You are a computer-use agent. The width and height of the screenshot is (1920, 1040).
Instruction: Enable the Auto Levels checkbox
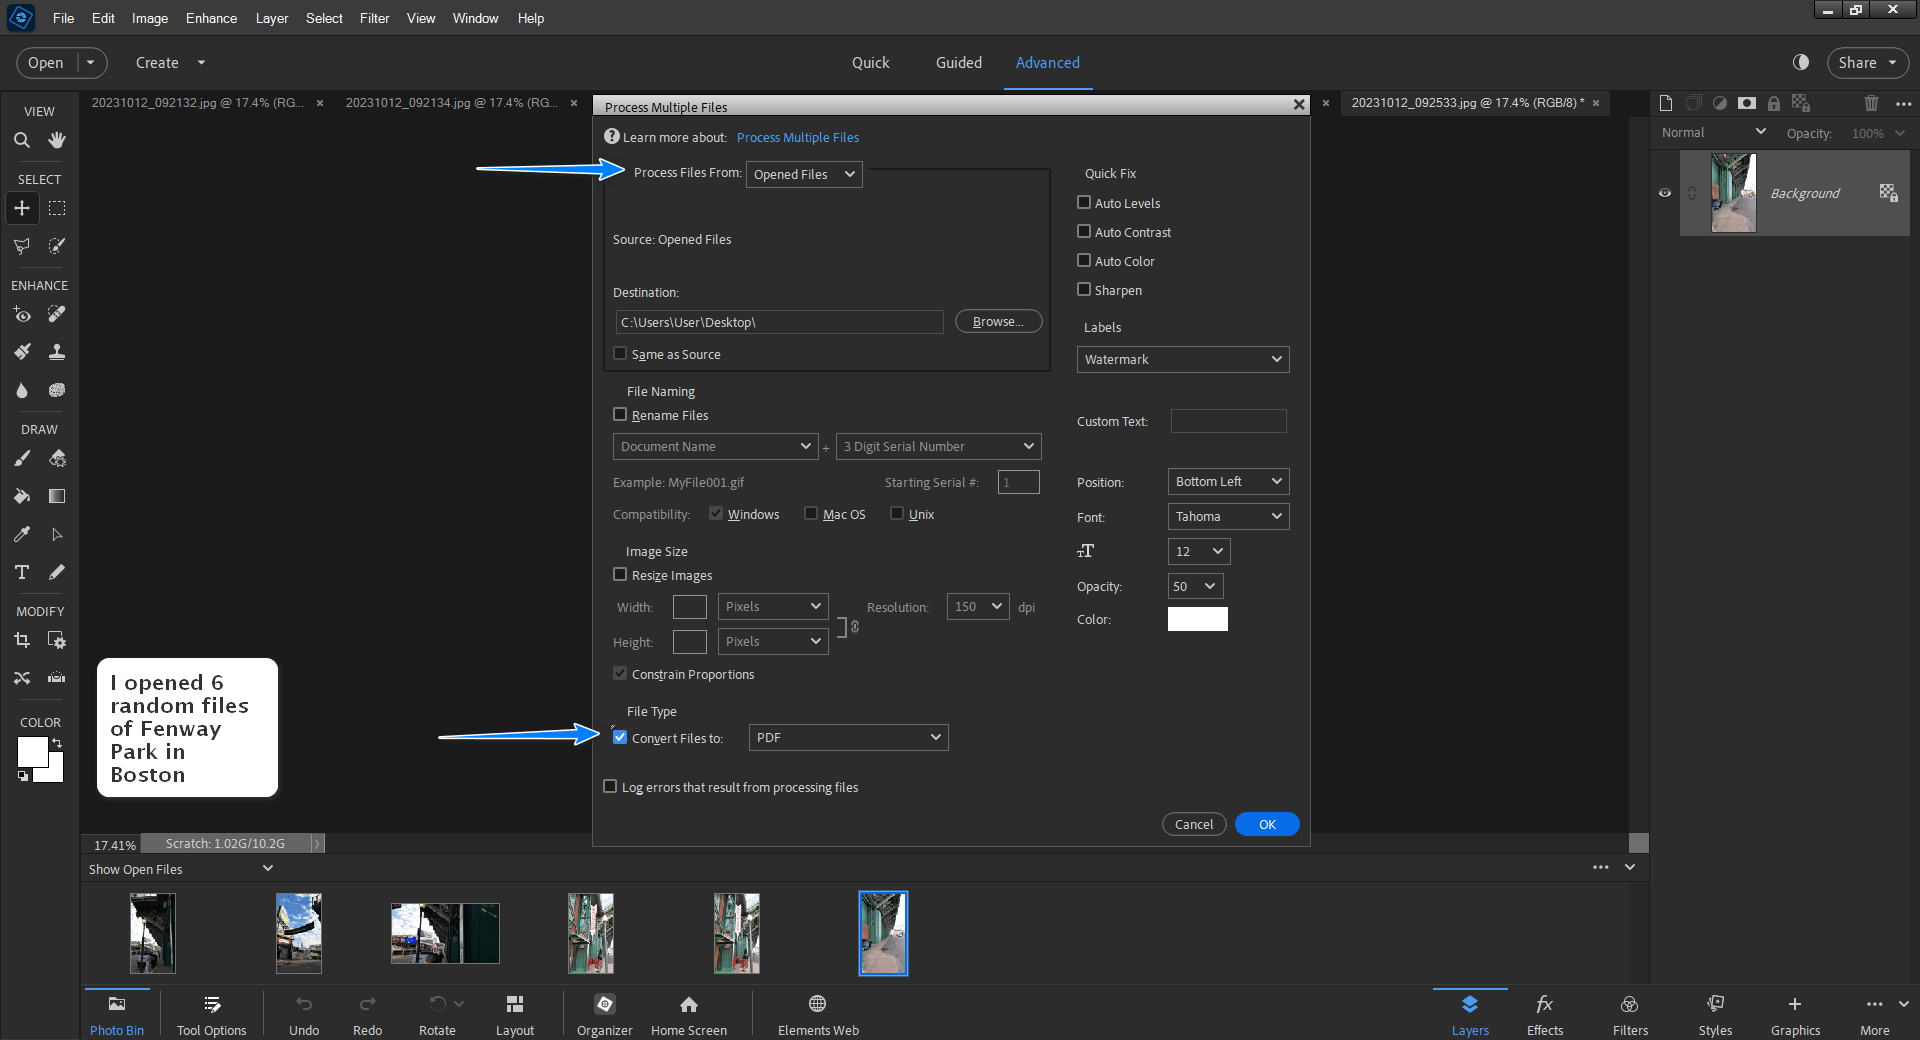pos(1083,202)
